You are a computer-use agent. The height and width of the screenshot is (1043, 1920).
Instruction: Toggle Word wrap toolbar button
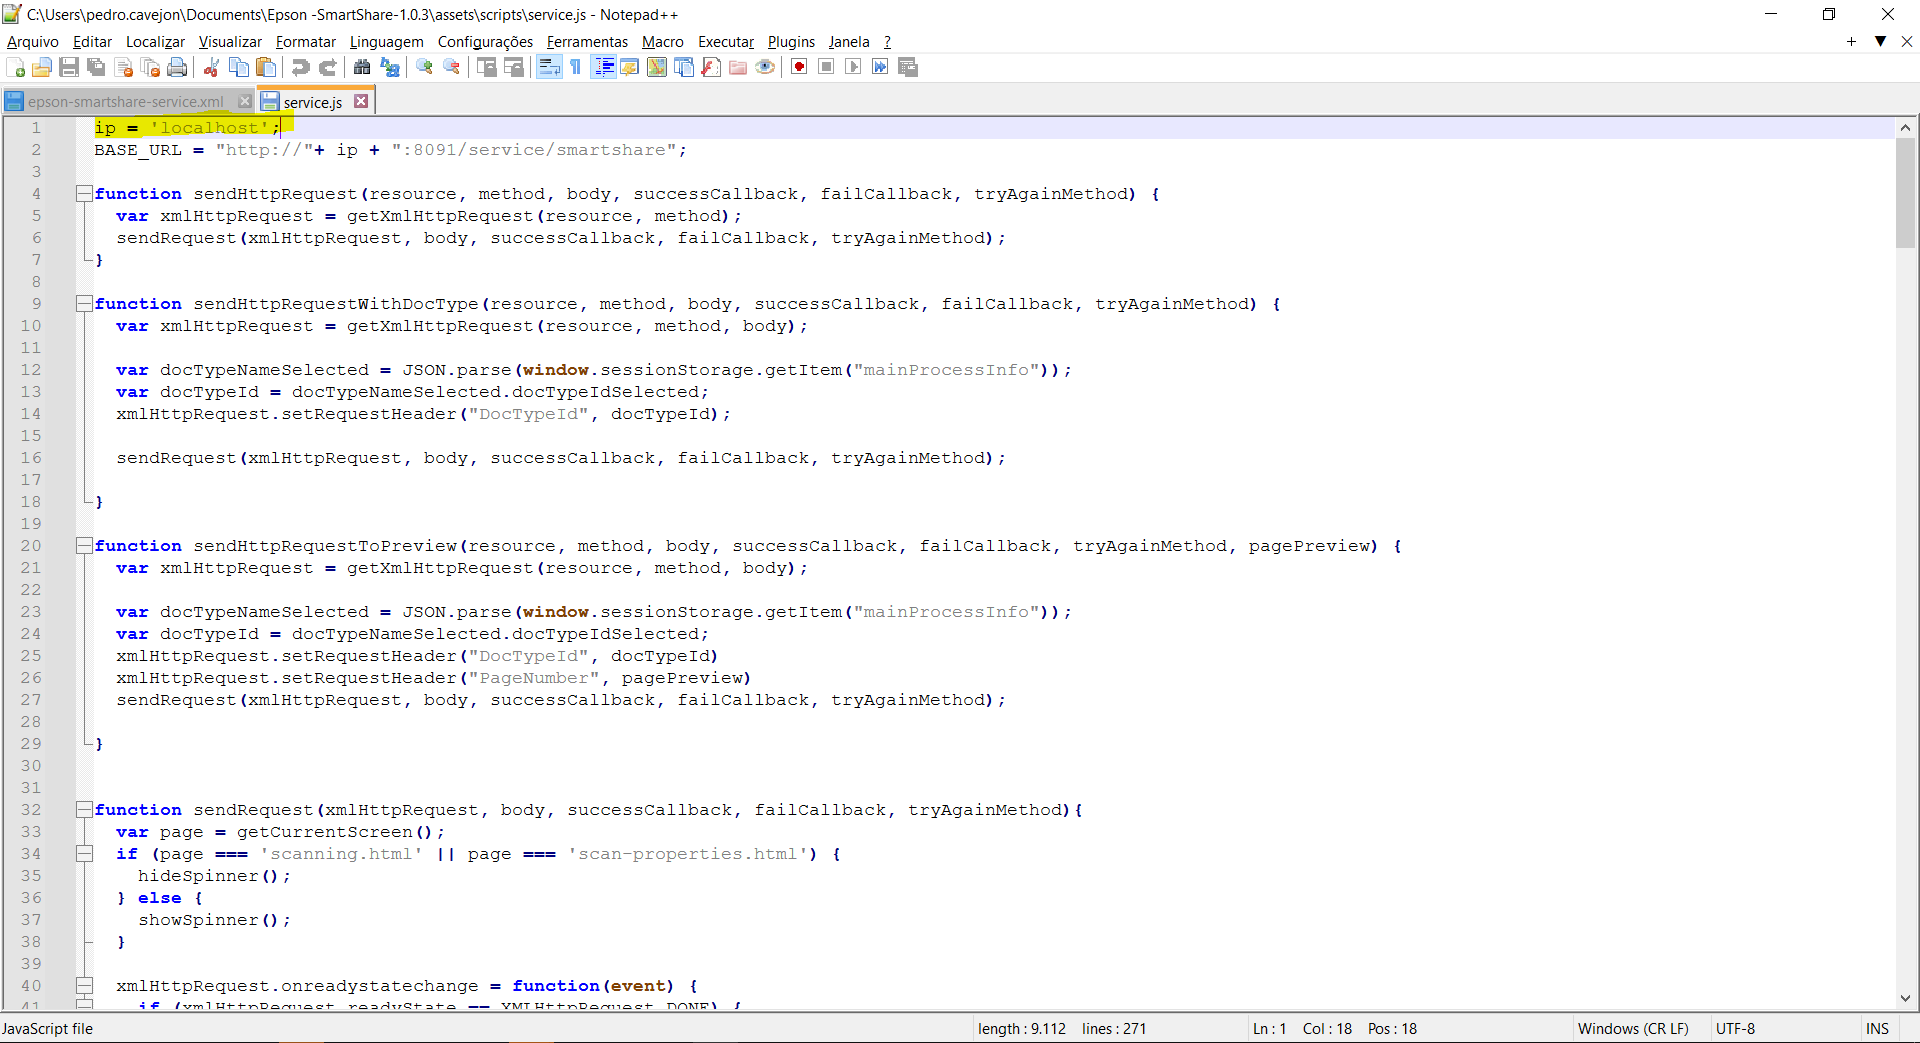[549, 67]
